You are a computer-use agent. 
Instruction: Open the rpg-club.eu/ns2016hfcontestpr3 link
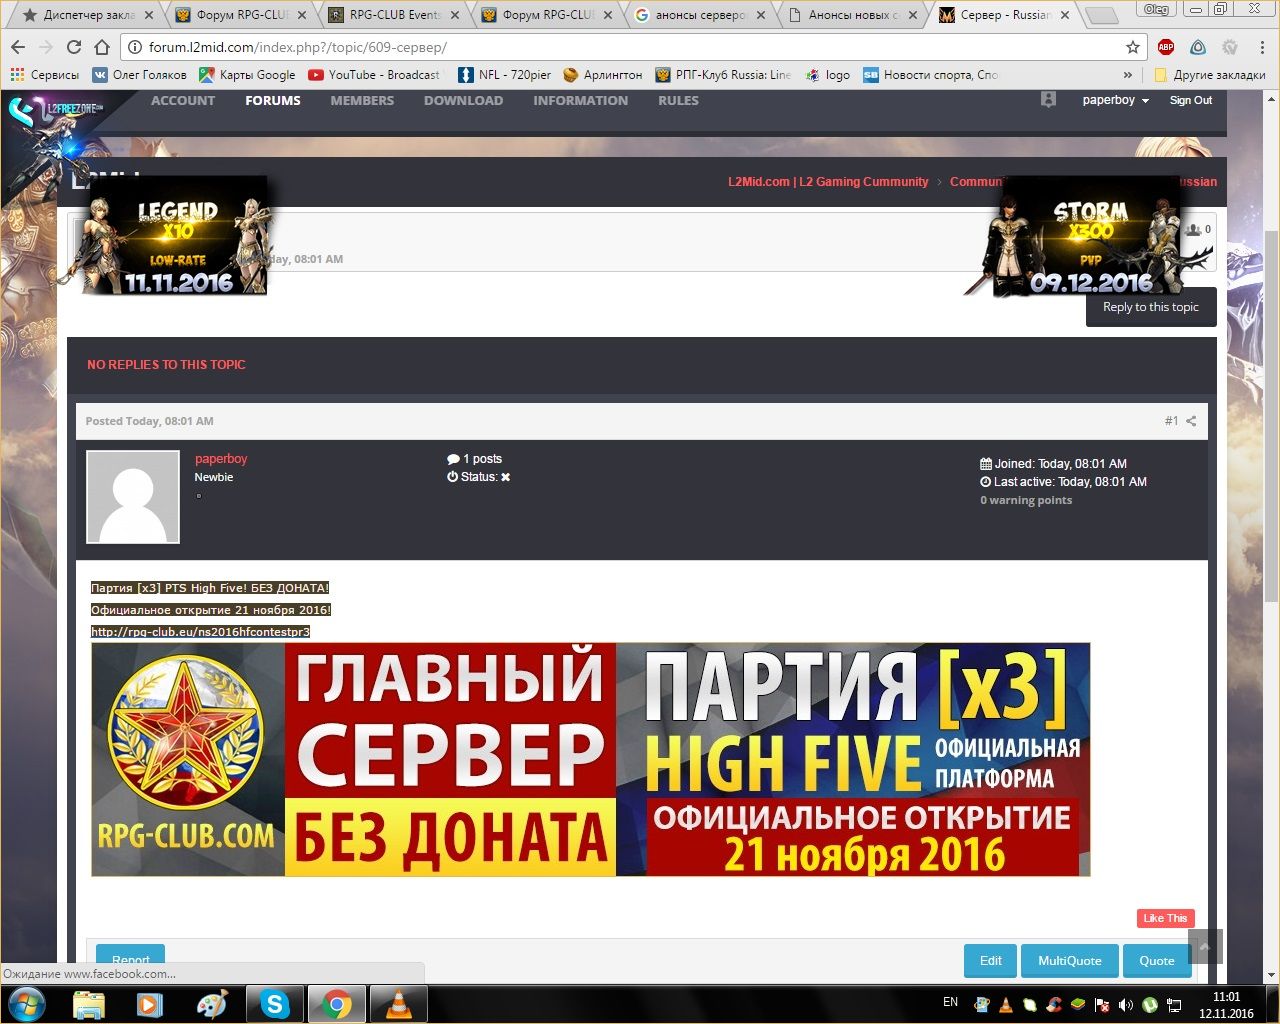point(200,632)
